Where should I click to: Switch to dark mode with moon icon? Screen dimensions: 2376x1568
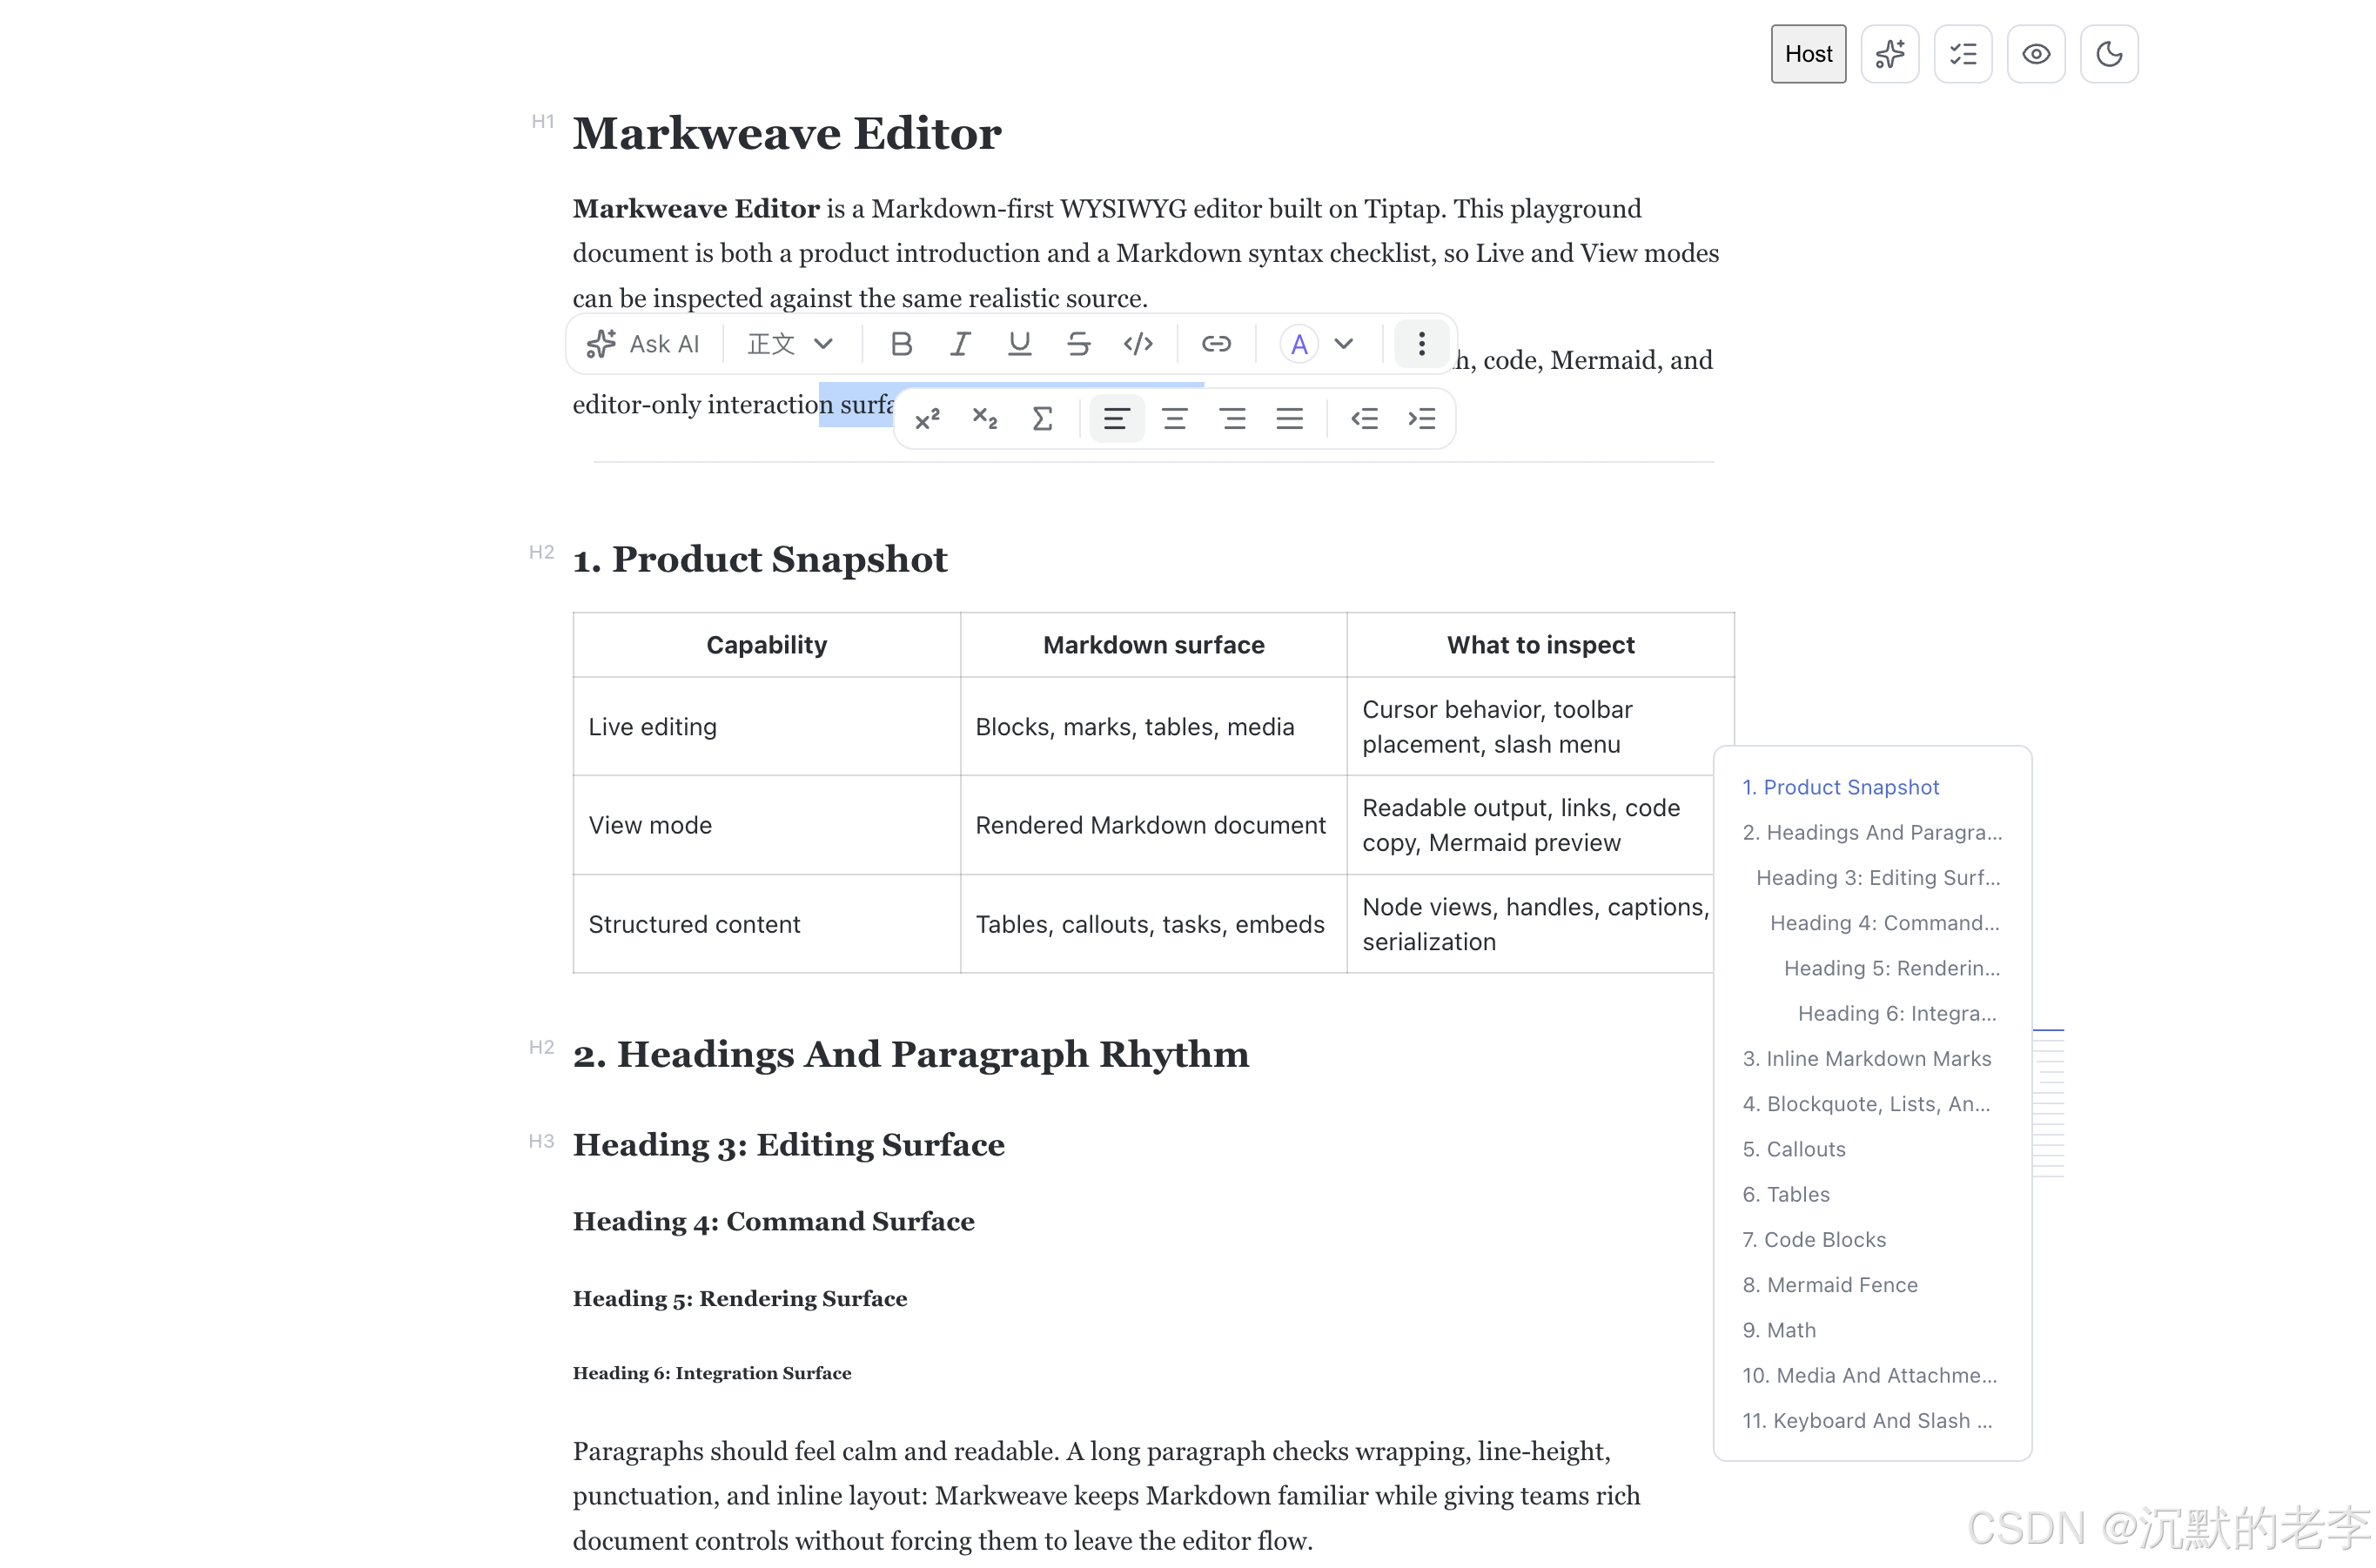[x=2109, y=54]
